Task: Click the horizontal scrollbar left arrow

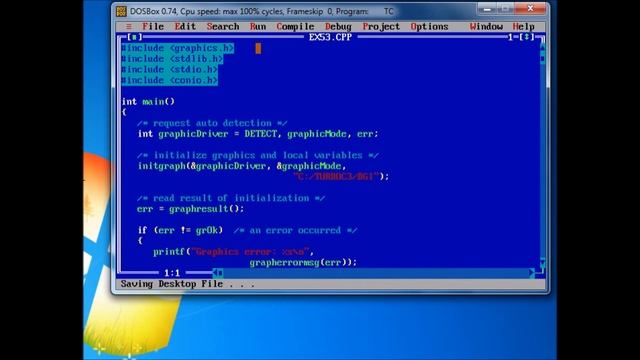Action: pyautogui.click(x=215, y=273)
